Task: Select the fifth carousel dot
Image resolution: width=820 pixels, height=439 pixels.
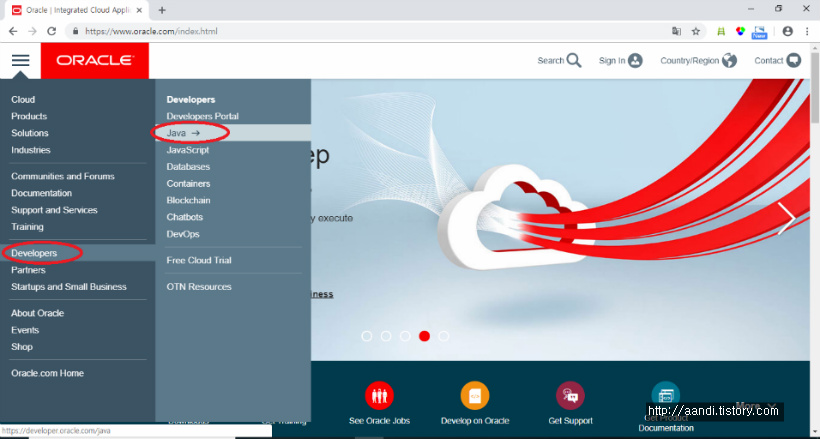Action: (443, 336)
